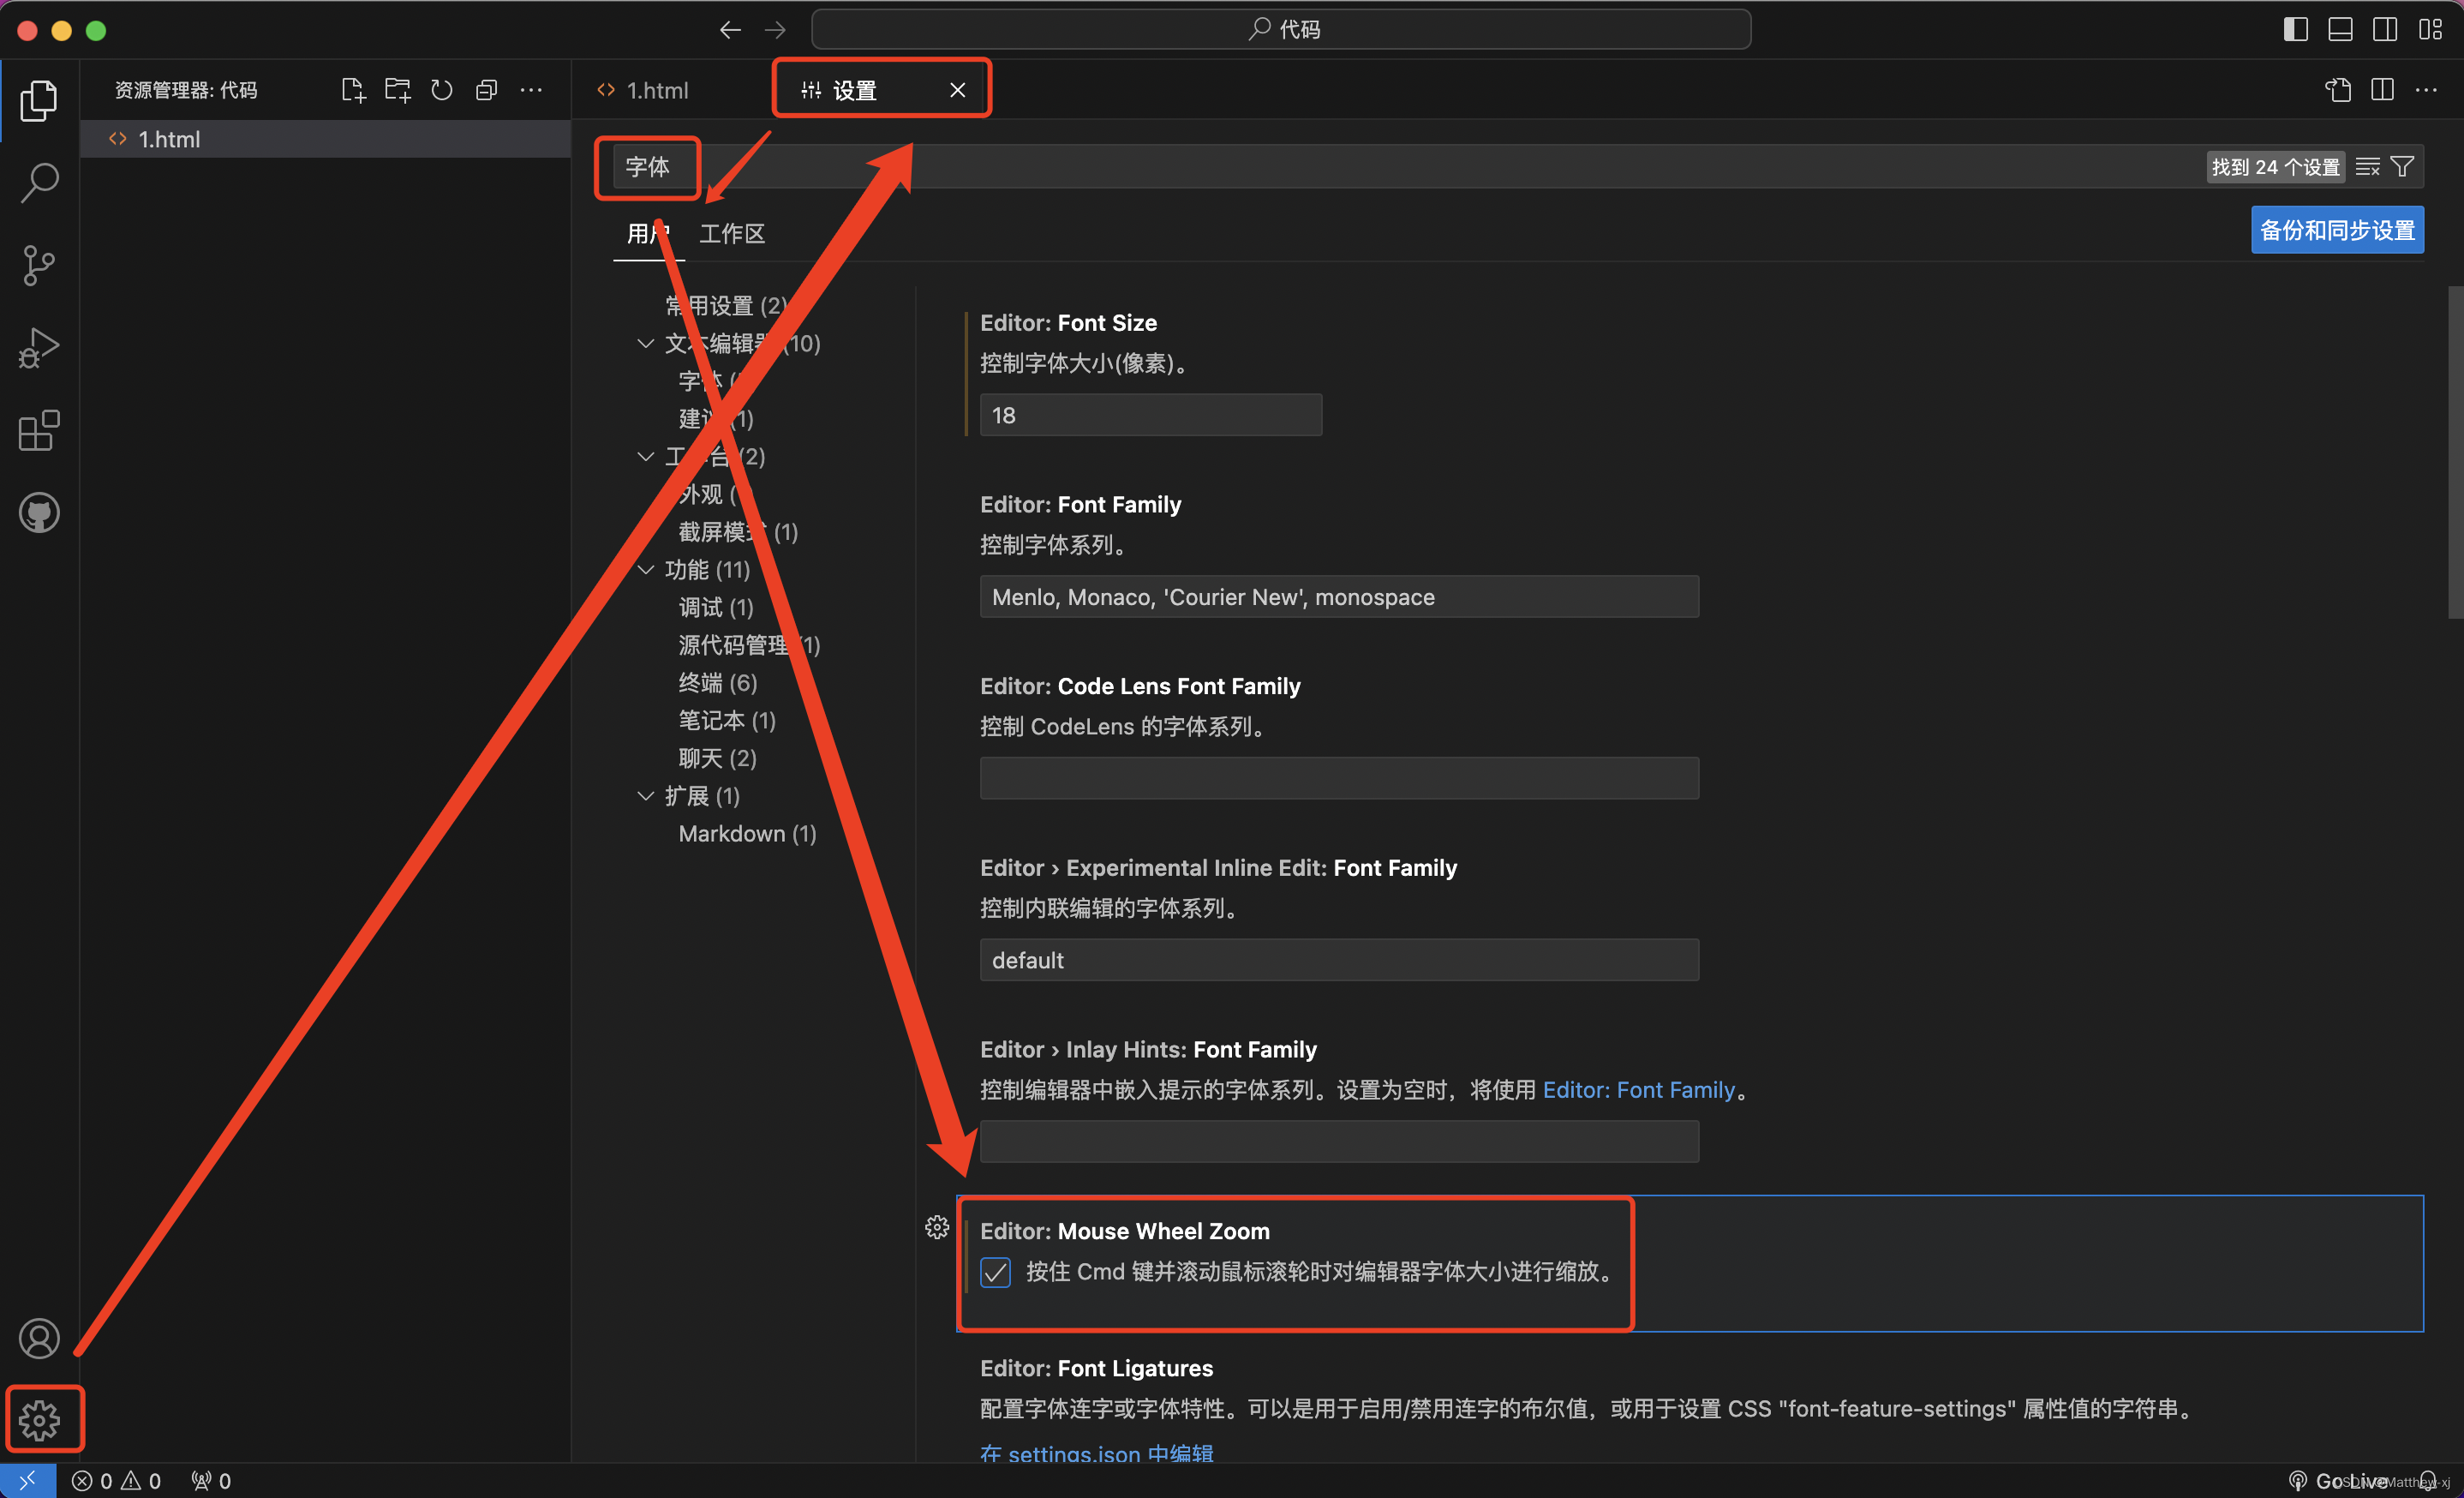This screenshot has width=2464, height=1498.
Task: Uncheck the Mouse Wheel Zoom checkbox
Action: point(995,1272)
